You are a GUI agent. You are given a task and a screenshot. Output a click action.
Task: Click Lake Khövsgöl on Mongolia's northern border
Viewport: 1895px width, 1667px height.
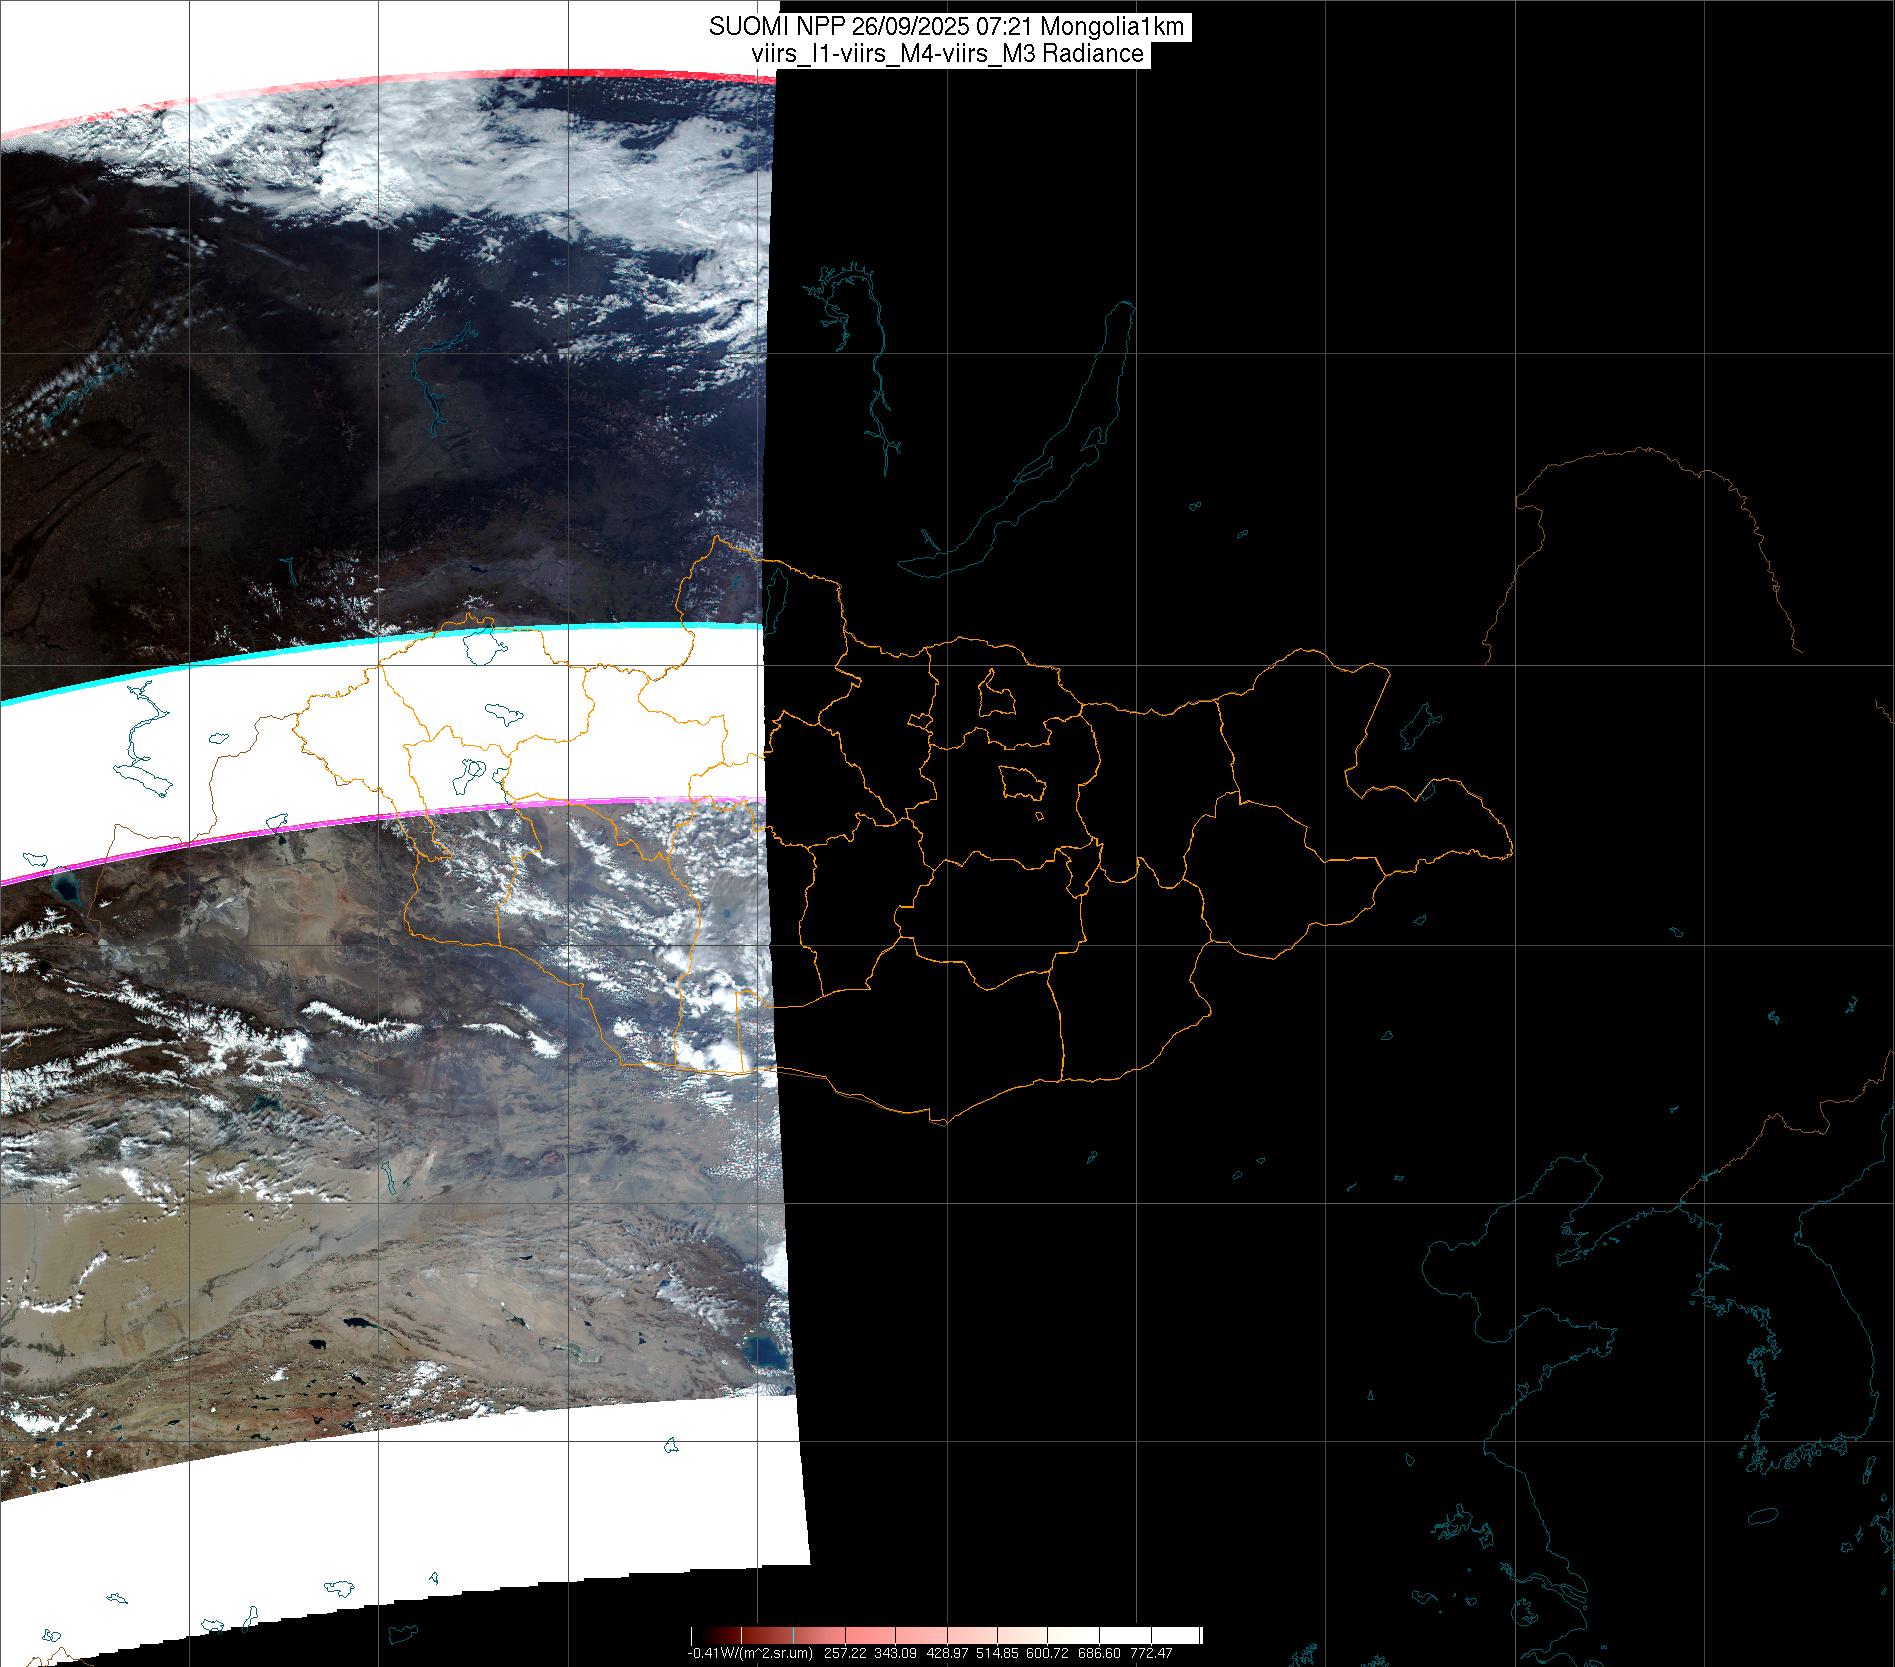(x=773, y=597)
